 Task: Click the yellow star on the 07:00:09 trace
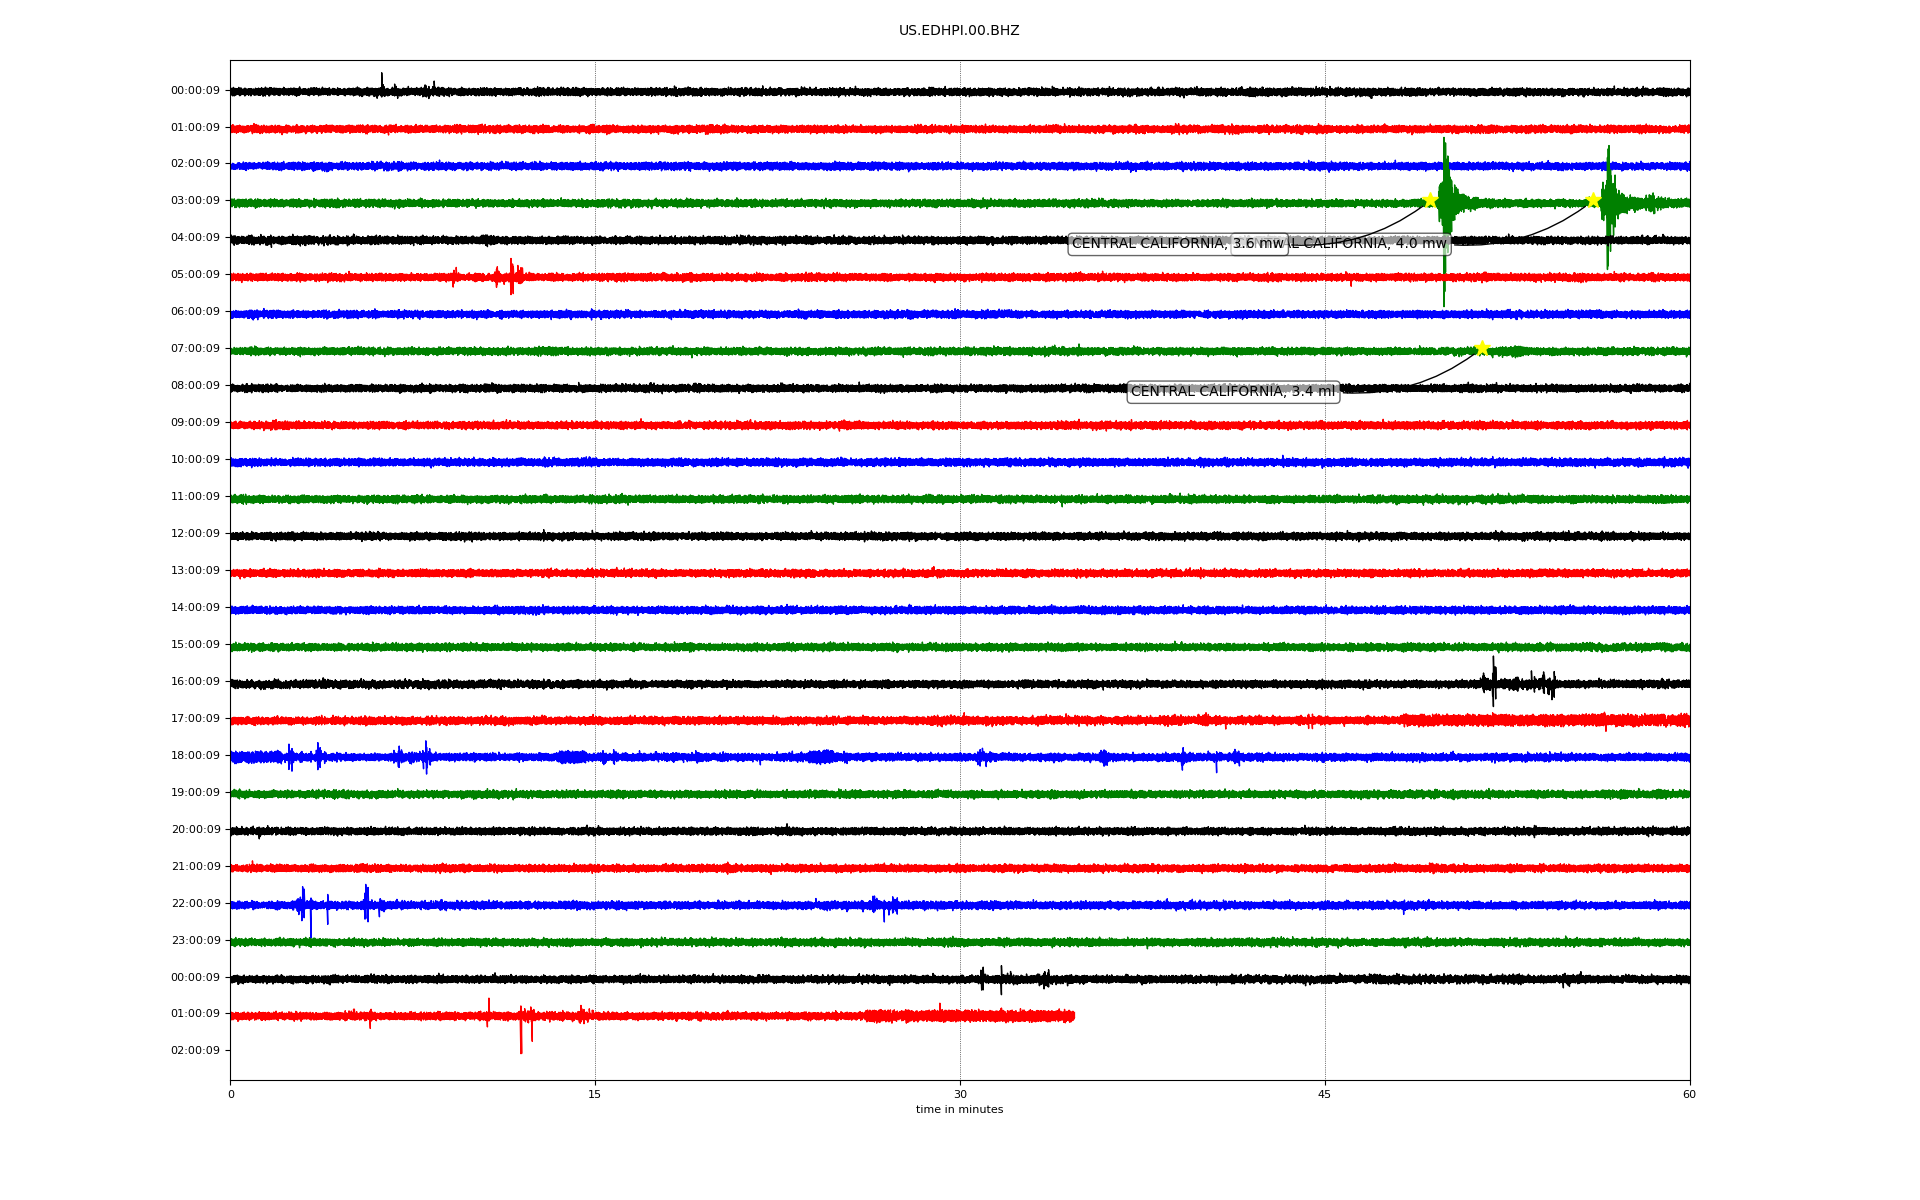[1482, 348]
